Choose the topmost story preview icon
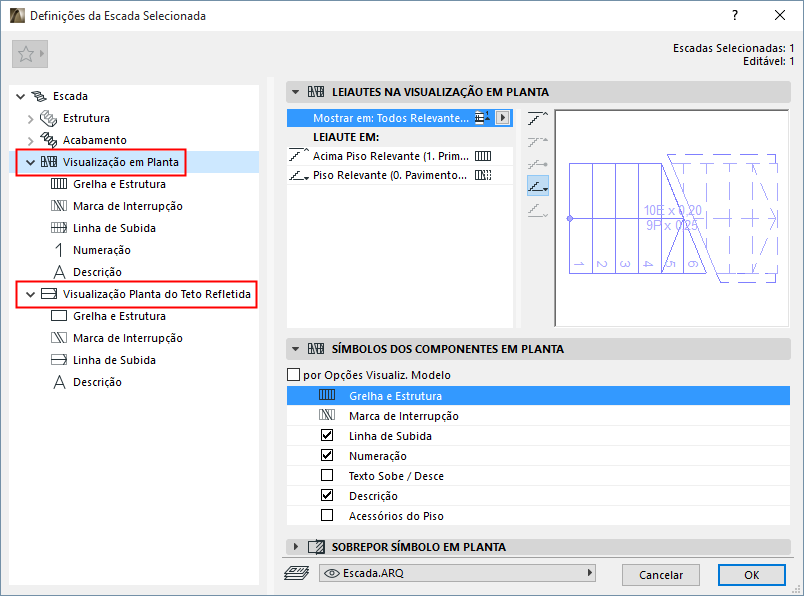The width and height of the screenshot is (804, 596). [x=537, y=119]
